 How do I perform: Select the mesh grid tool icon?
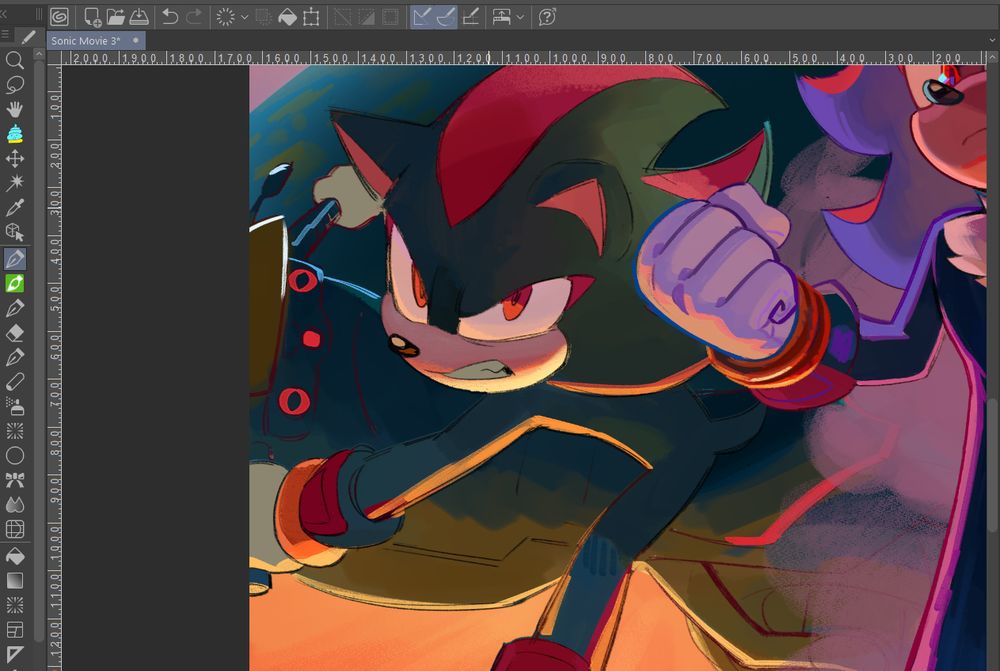[15, 529]
